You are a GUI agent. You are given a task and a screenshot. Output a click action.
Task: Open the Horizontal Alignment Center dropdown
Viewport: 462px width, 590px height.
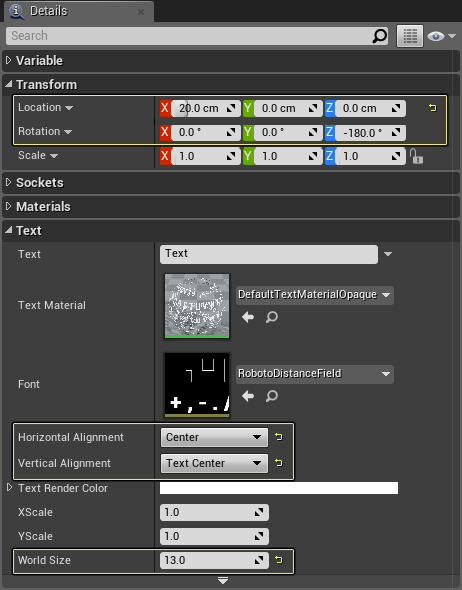click(x=214, y=437)
